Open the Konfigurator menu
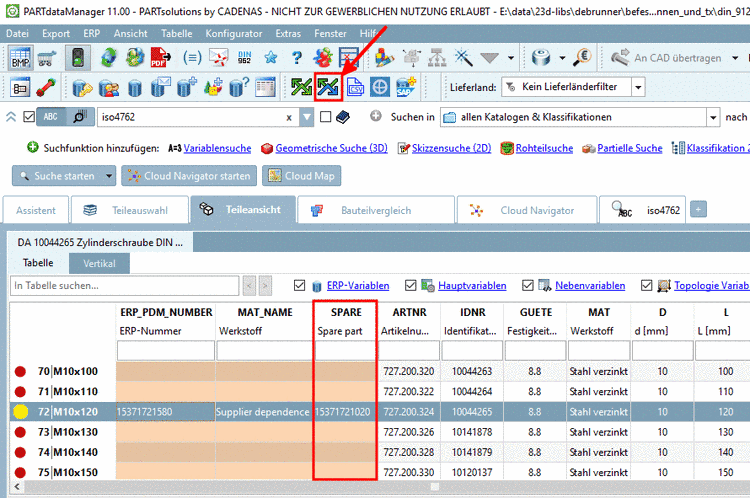This screenshot has height=498, width=750. coord(233,33)
